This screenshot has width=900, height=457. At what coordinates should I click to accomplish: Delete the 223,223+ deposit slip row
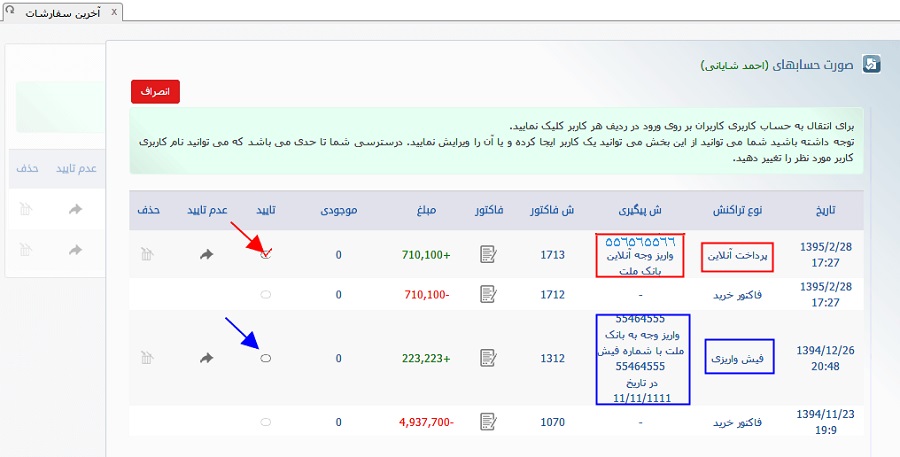(147, 357)
